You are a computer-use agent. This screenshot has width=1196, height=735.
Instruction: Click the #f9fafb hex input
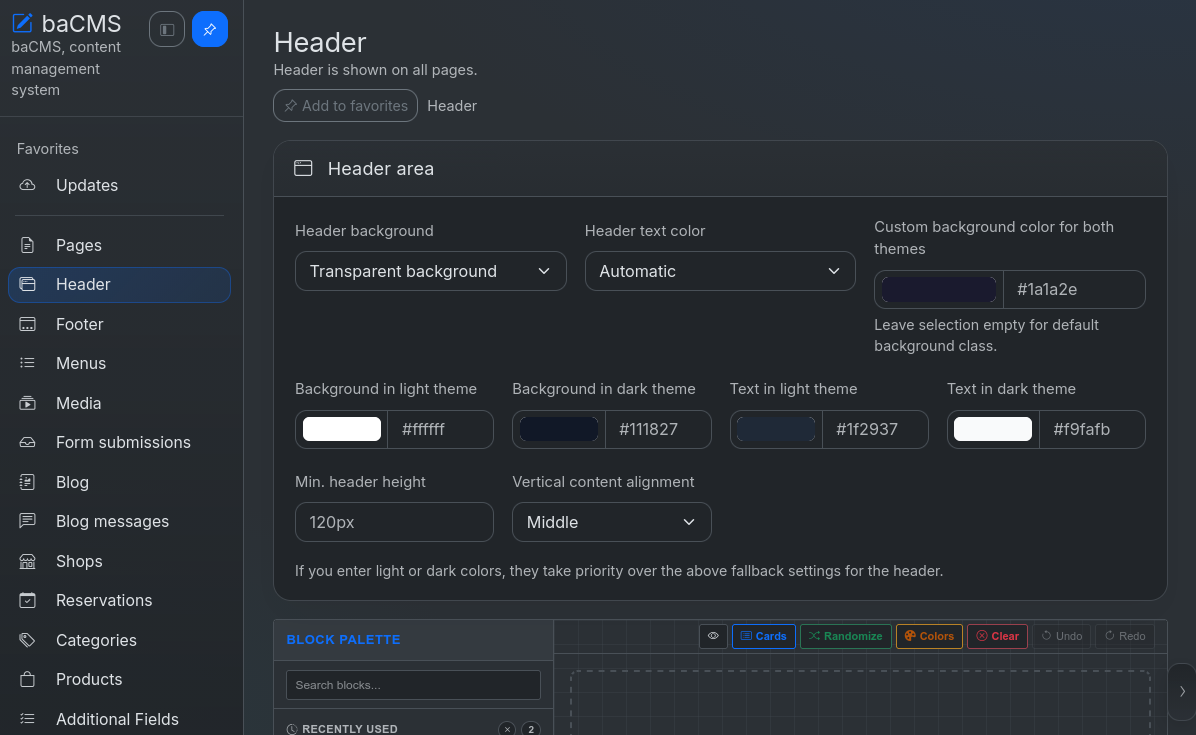click(x=1092, y=429)
